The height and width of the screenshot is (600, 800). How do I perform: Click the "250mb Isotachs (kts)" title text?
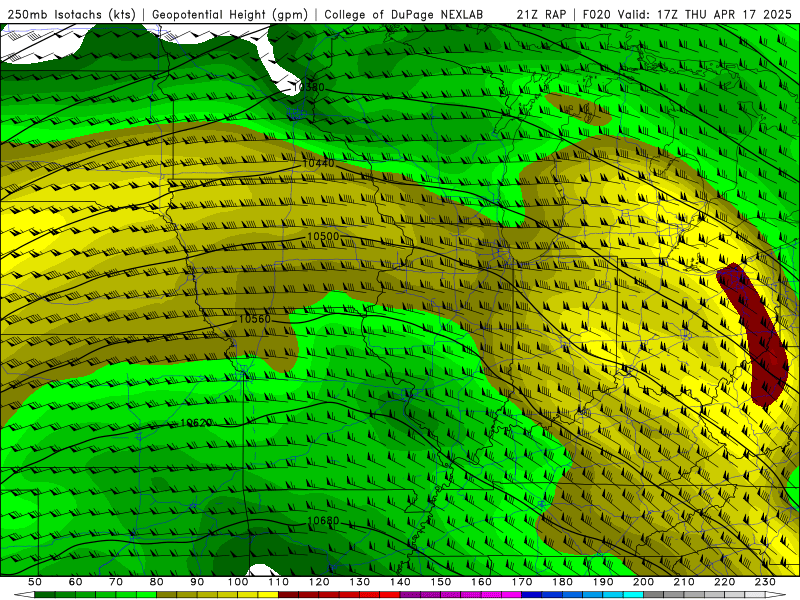[x=71, y=14]
